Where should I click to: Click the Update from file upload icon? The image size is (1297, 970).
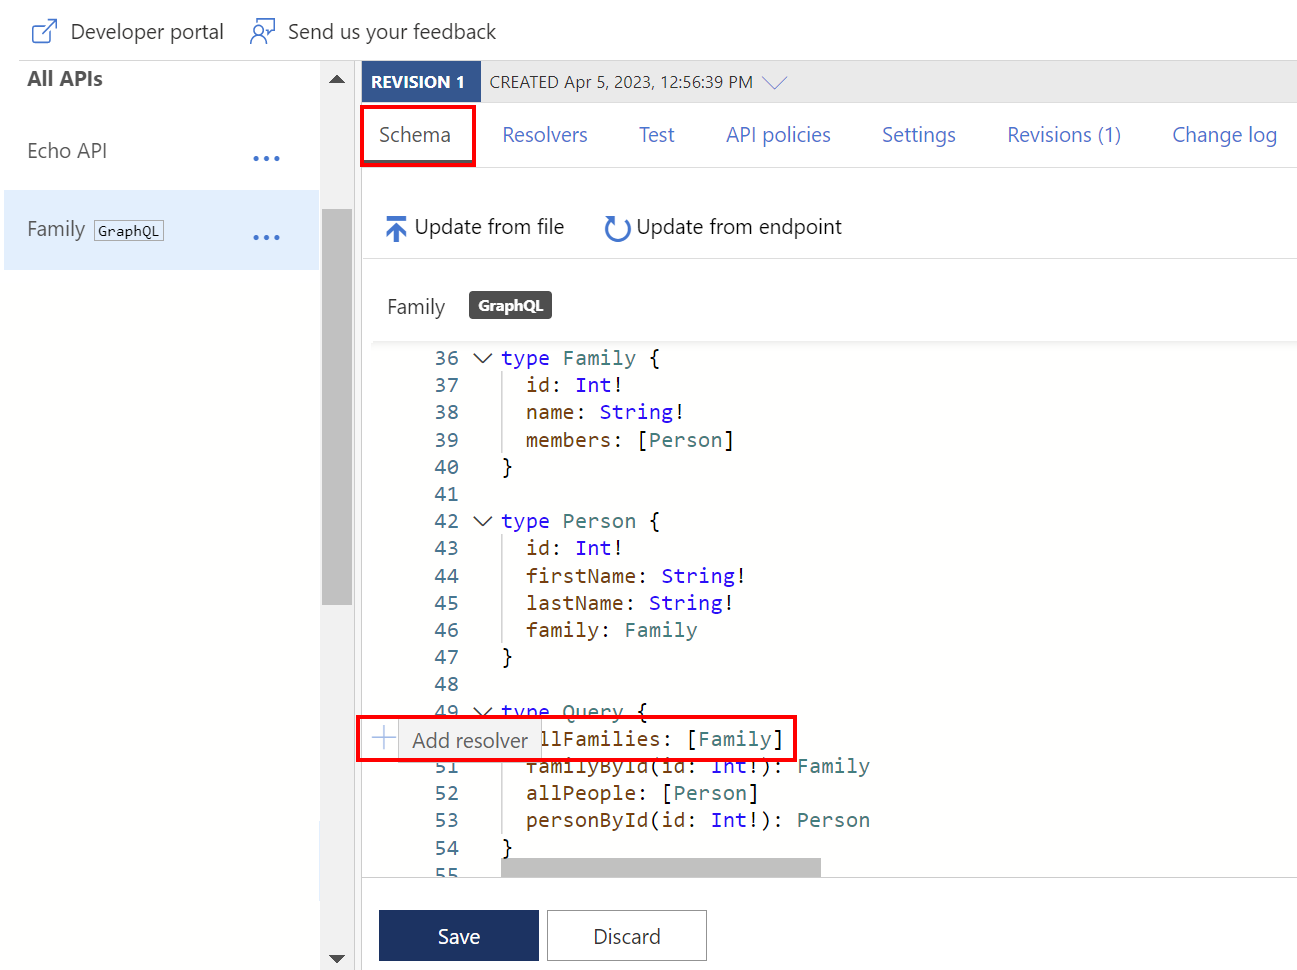pos(398,227)
